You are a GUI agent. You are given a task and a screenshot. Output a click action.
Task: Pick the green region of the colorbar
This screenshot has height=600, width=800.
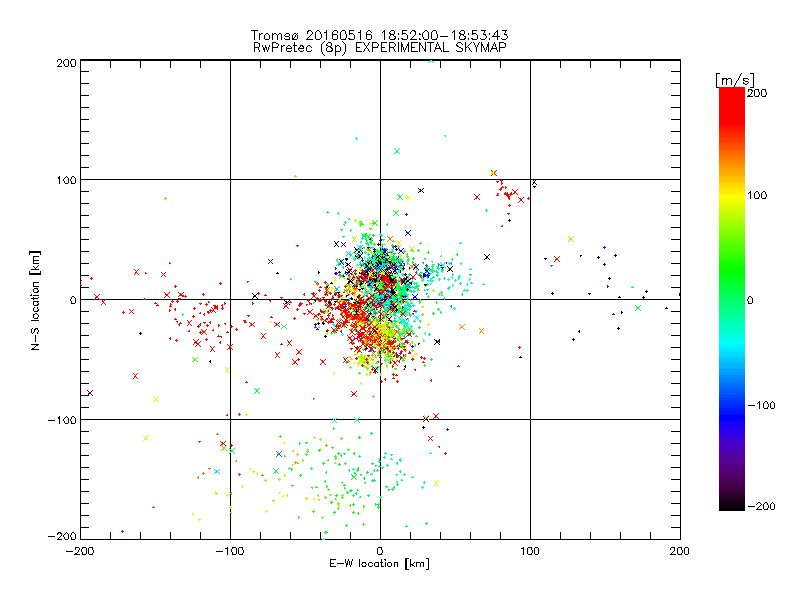coord(732,270)
